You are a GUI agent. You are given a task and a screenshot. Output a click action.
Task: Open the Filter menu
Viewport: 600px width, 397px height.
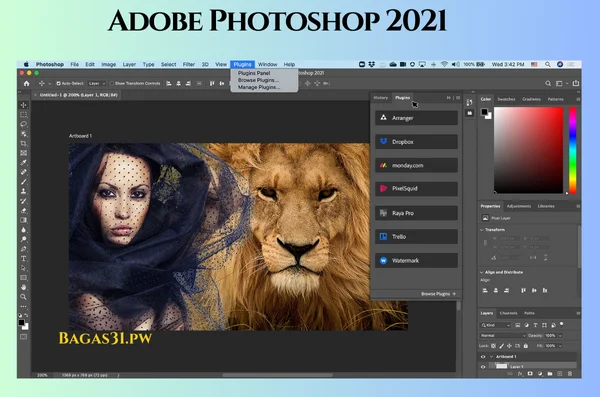(189, 64)
